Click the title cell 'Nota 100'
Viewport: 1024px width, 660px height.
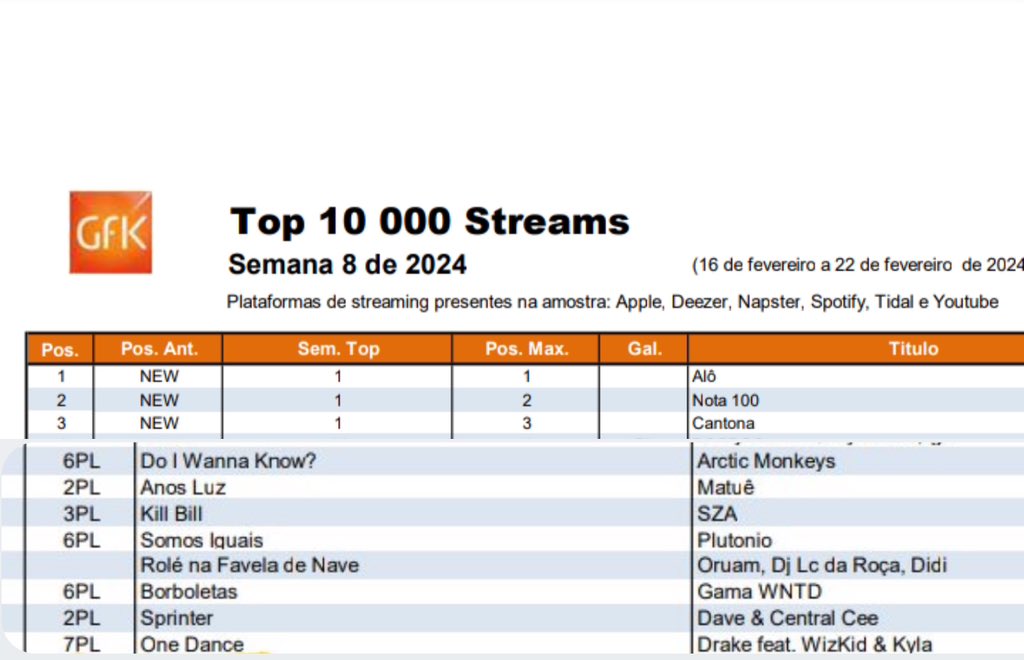pos(726,400)
